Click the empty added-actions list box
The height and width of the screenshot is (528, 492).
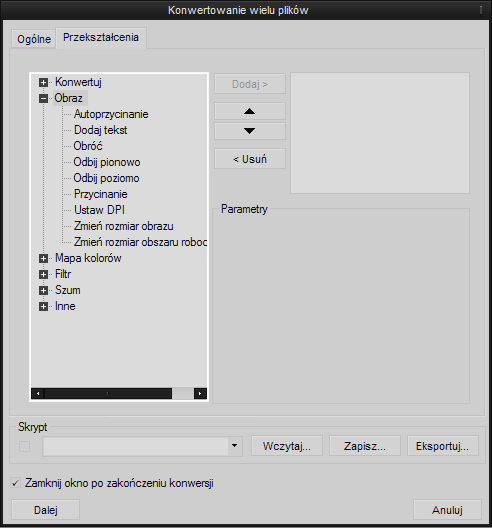coord(380,133)
